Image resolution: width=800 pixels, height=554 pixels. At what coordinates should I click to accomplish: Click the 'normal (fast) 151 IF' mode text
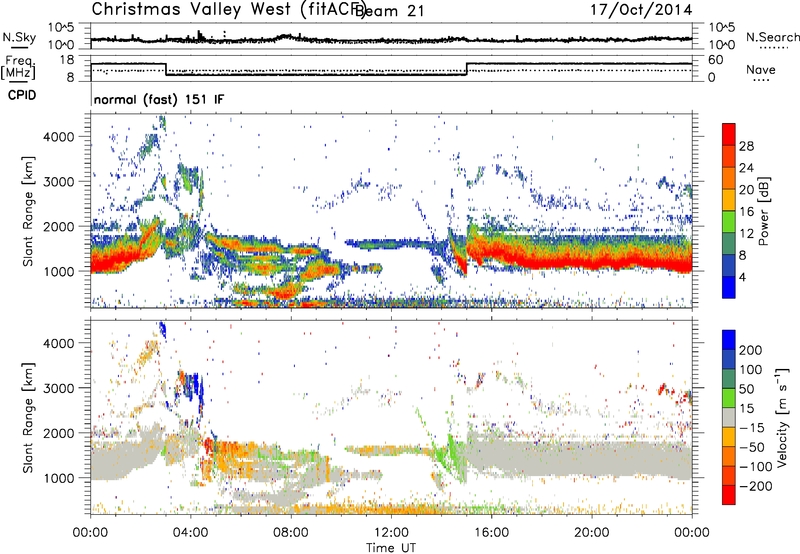click(x=159, y=99)
